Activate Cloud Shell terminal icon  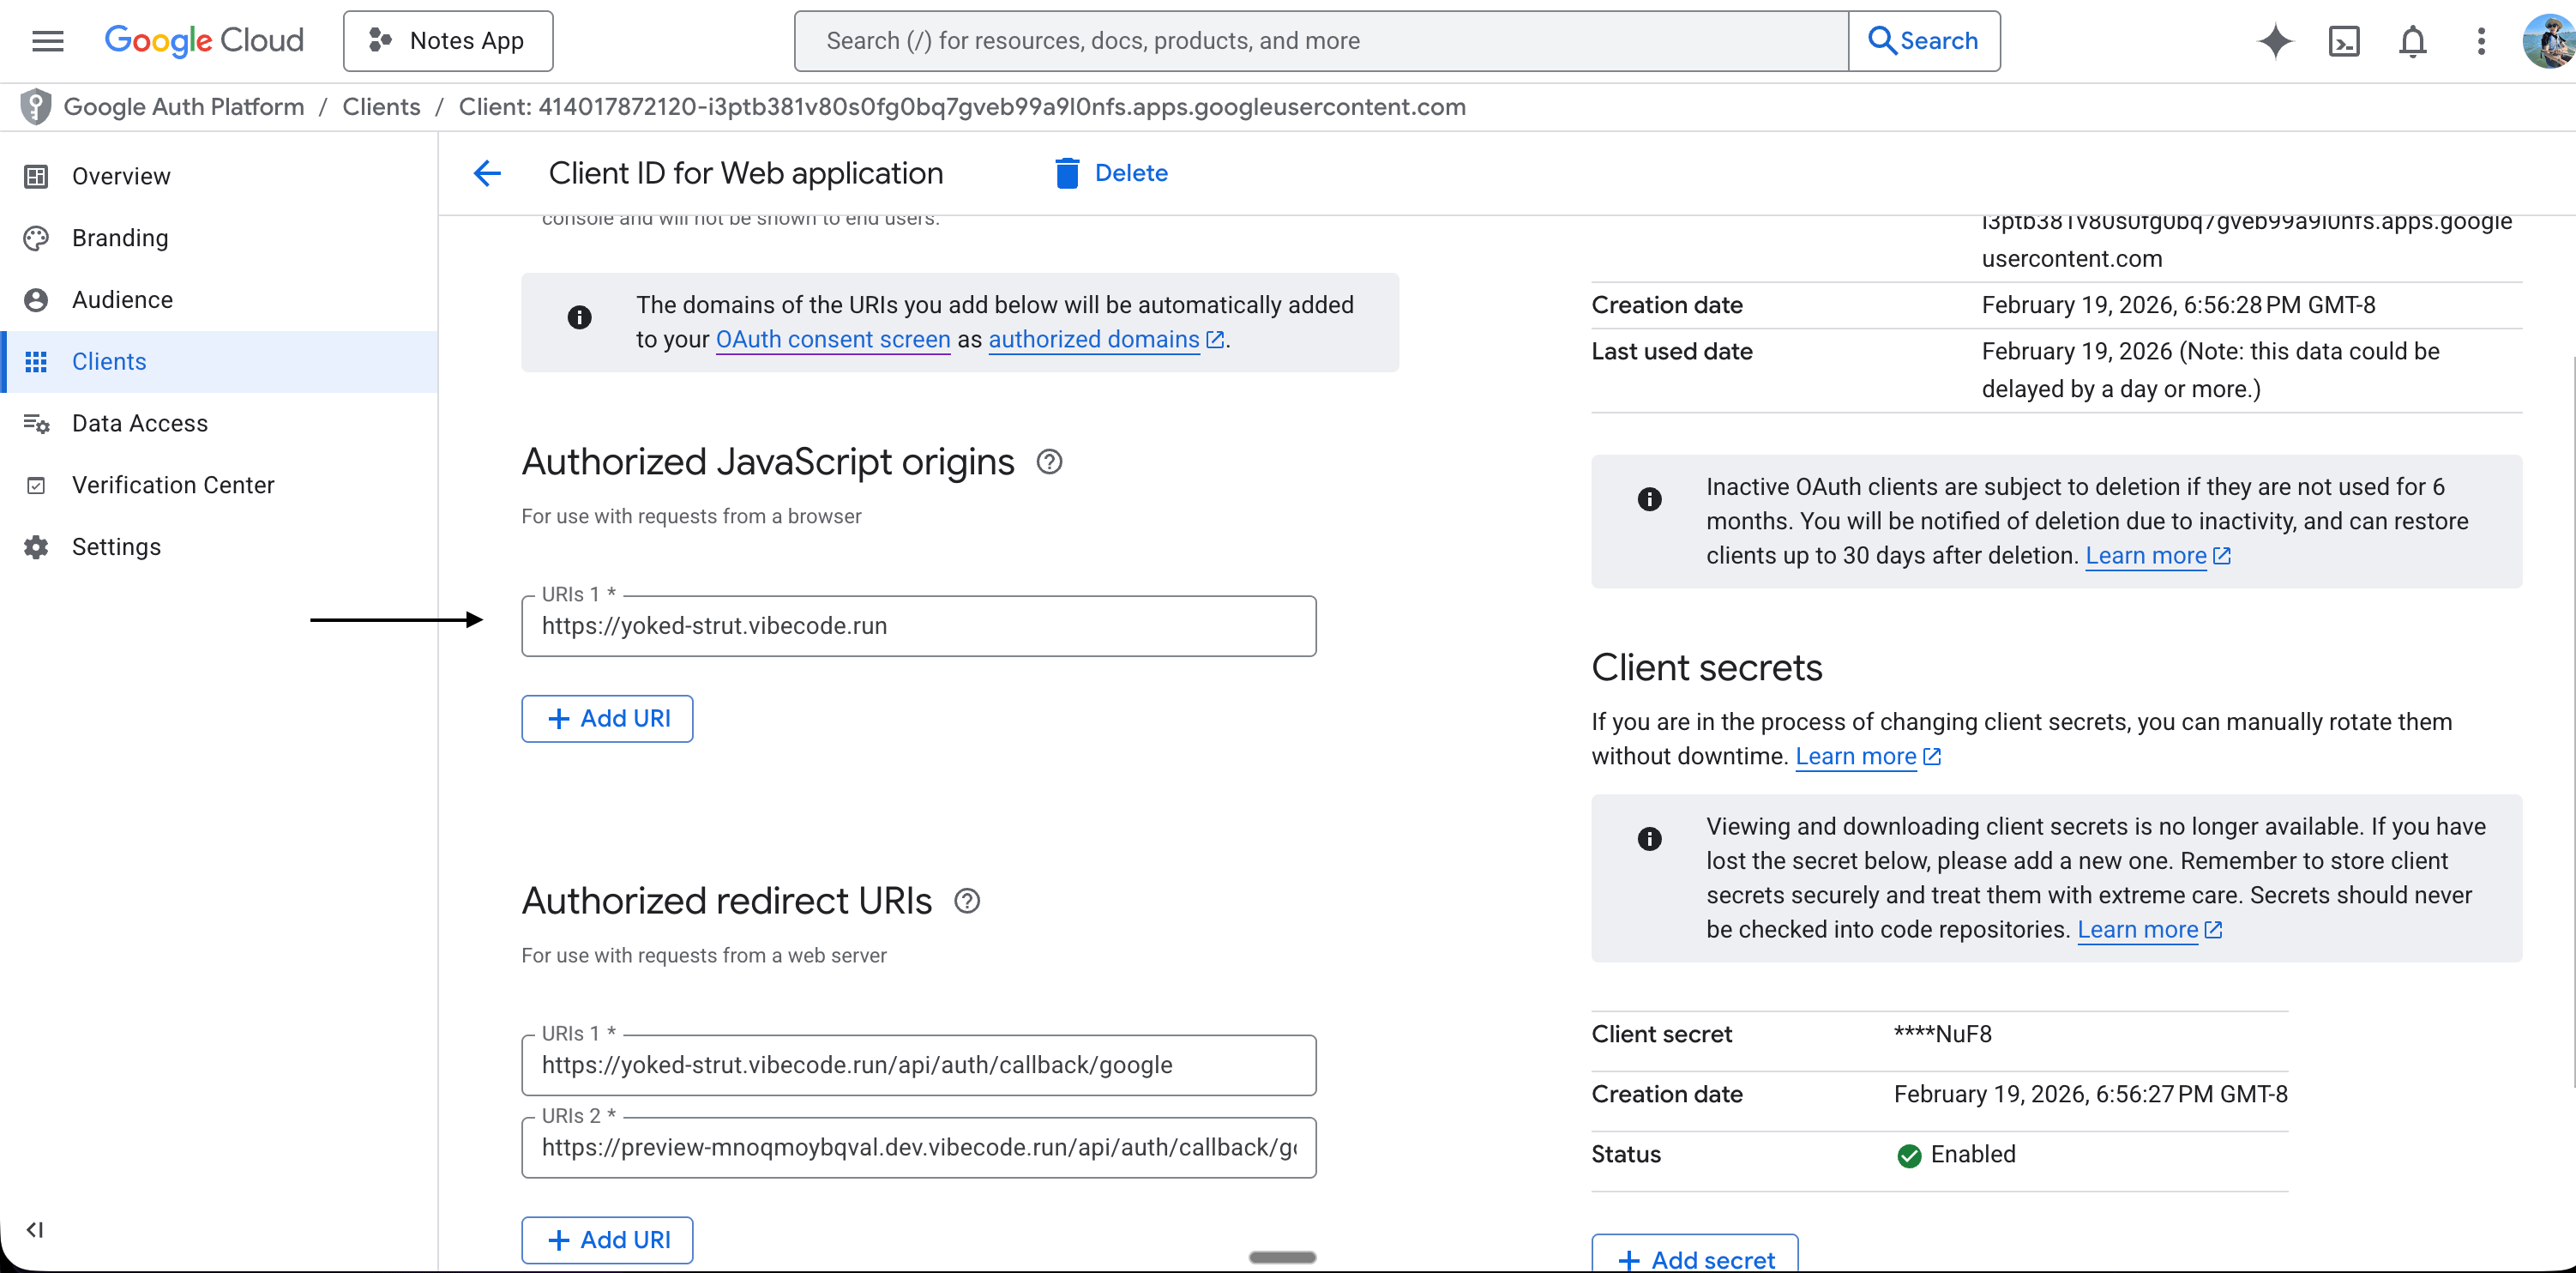[x=2343, y=41]
